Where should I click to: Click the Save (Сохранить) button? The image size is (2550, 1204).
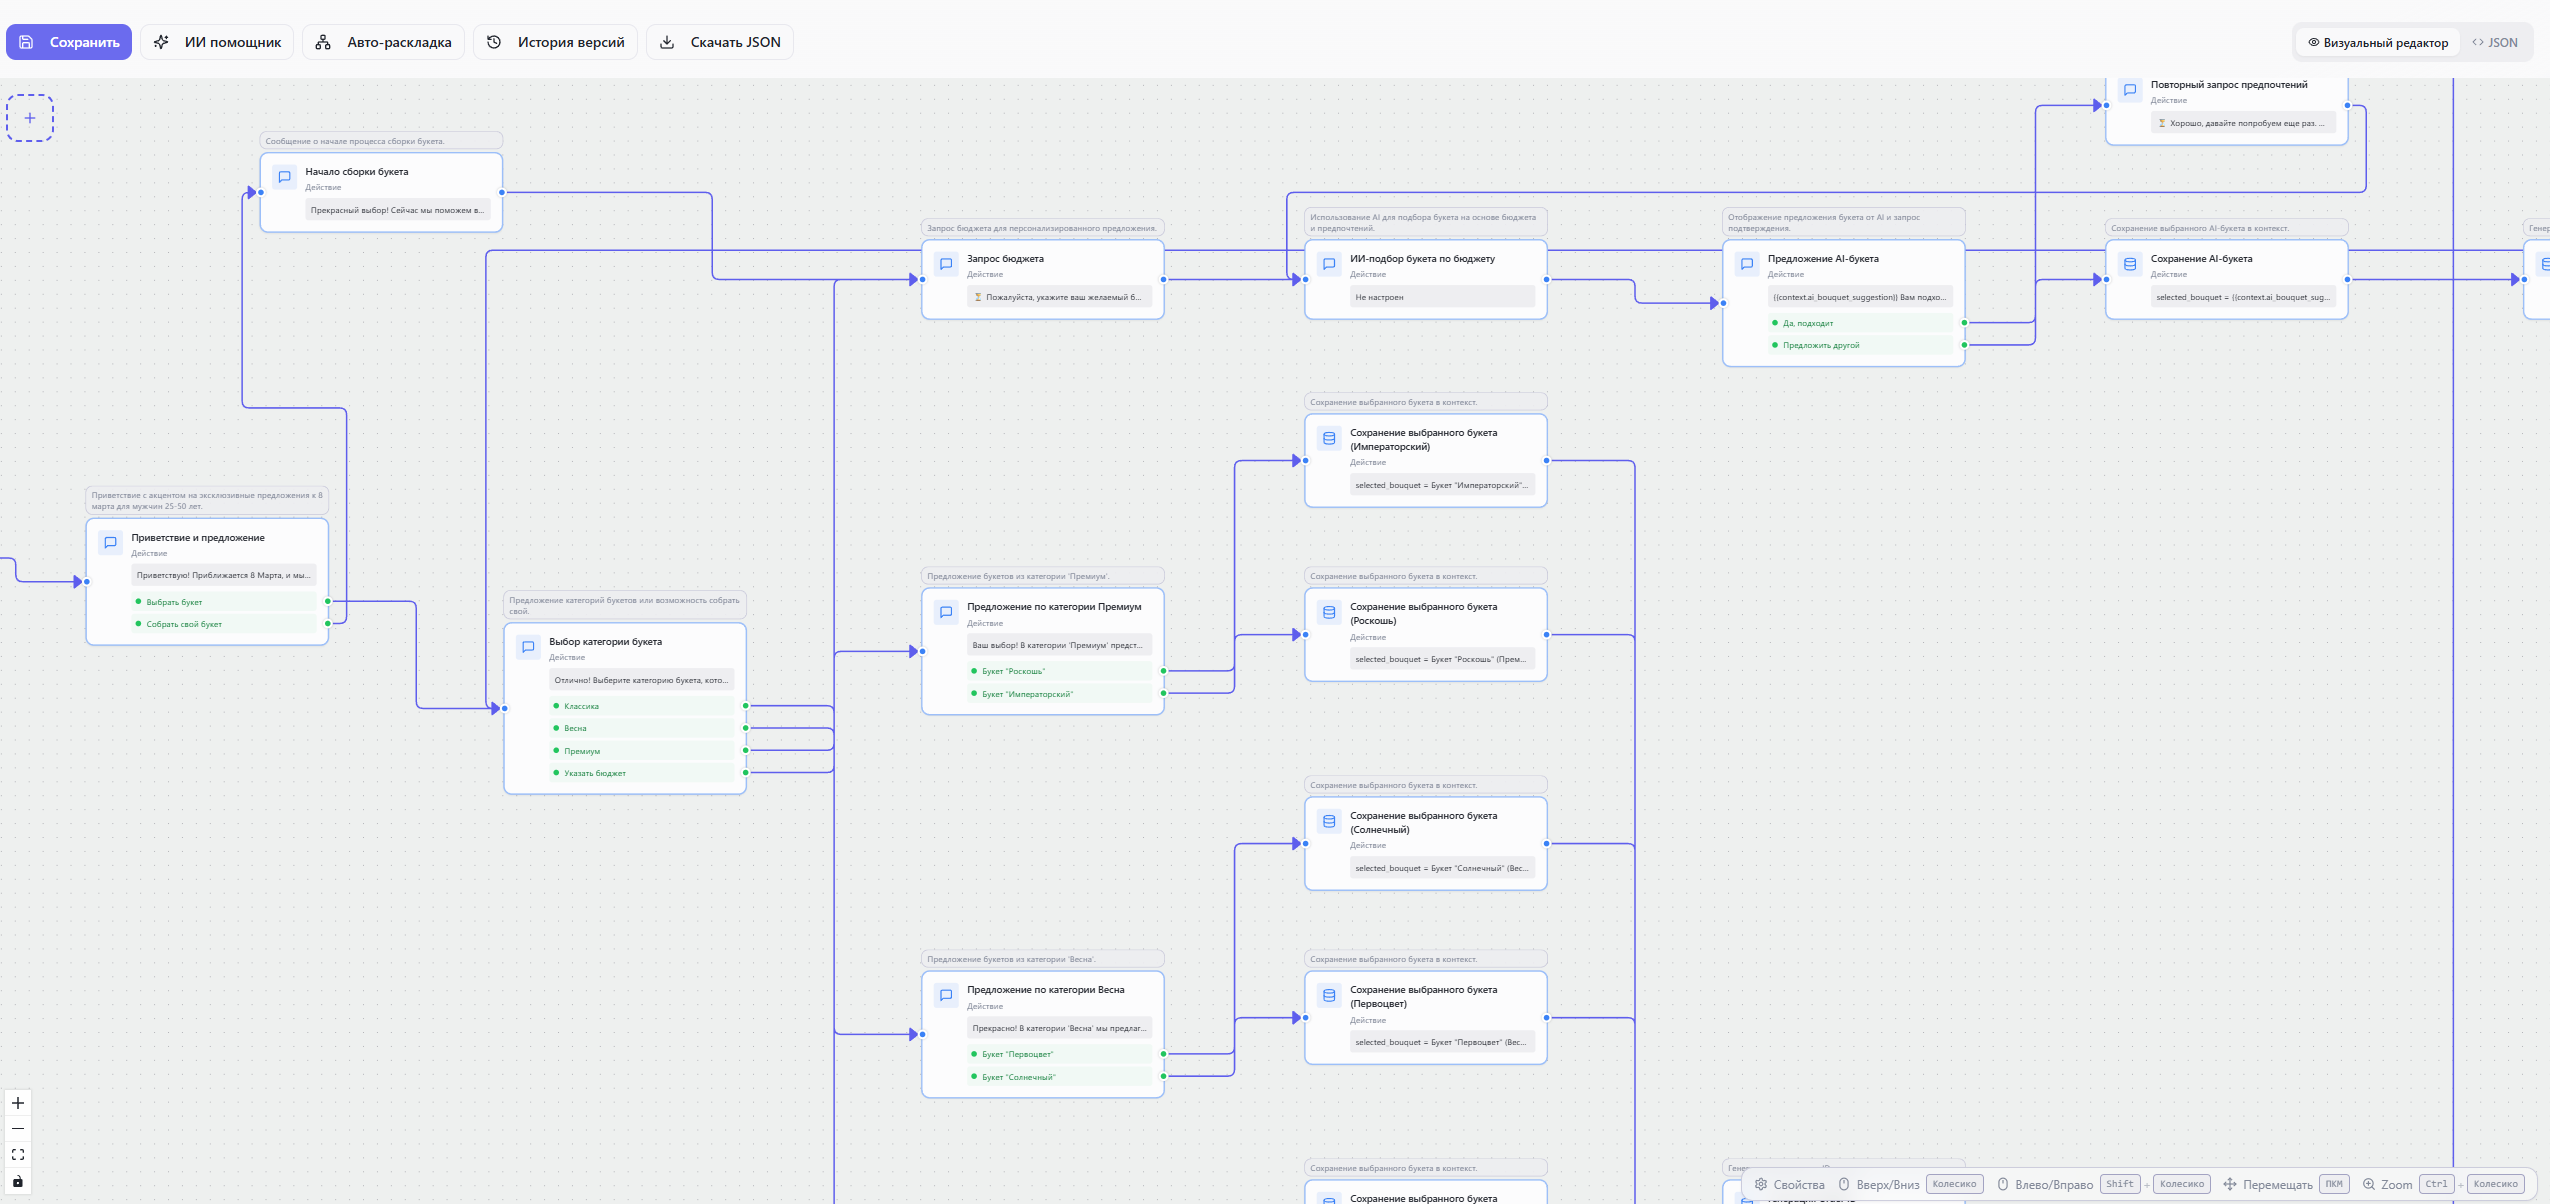69,42
